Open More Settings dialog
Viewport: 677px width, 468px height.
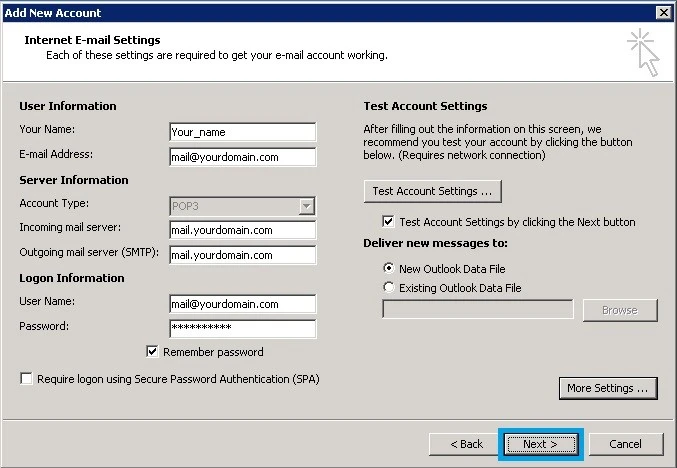(x=608, y=388)
